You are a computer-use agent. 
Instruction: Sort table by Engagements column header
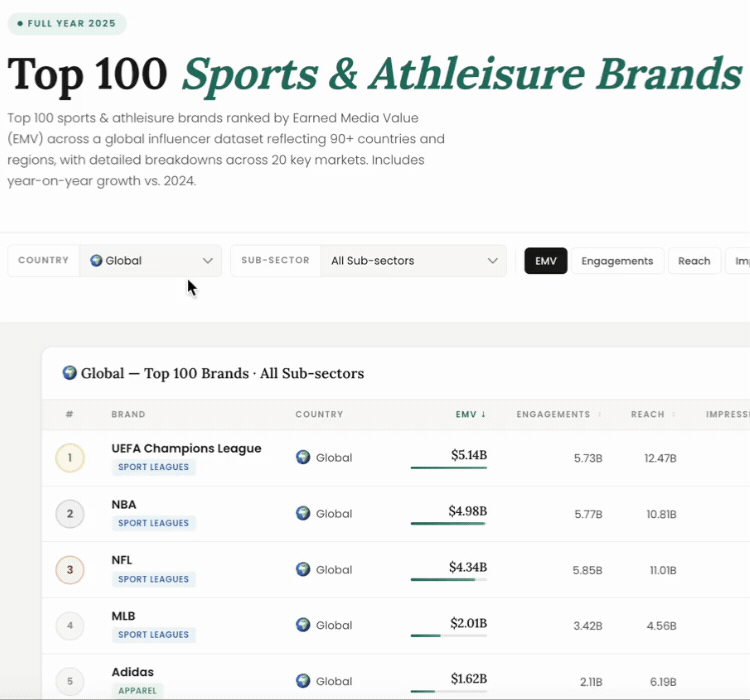[x=558, y=414]
